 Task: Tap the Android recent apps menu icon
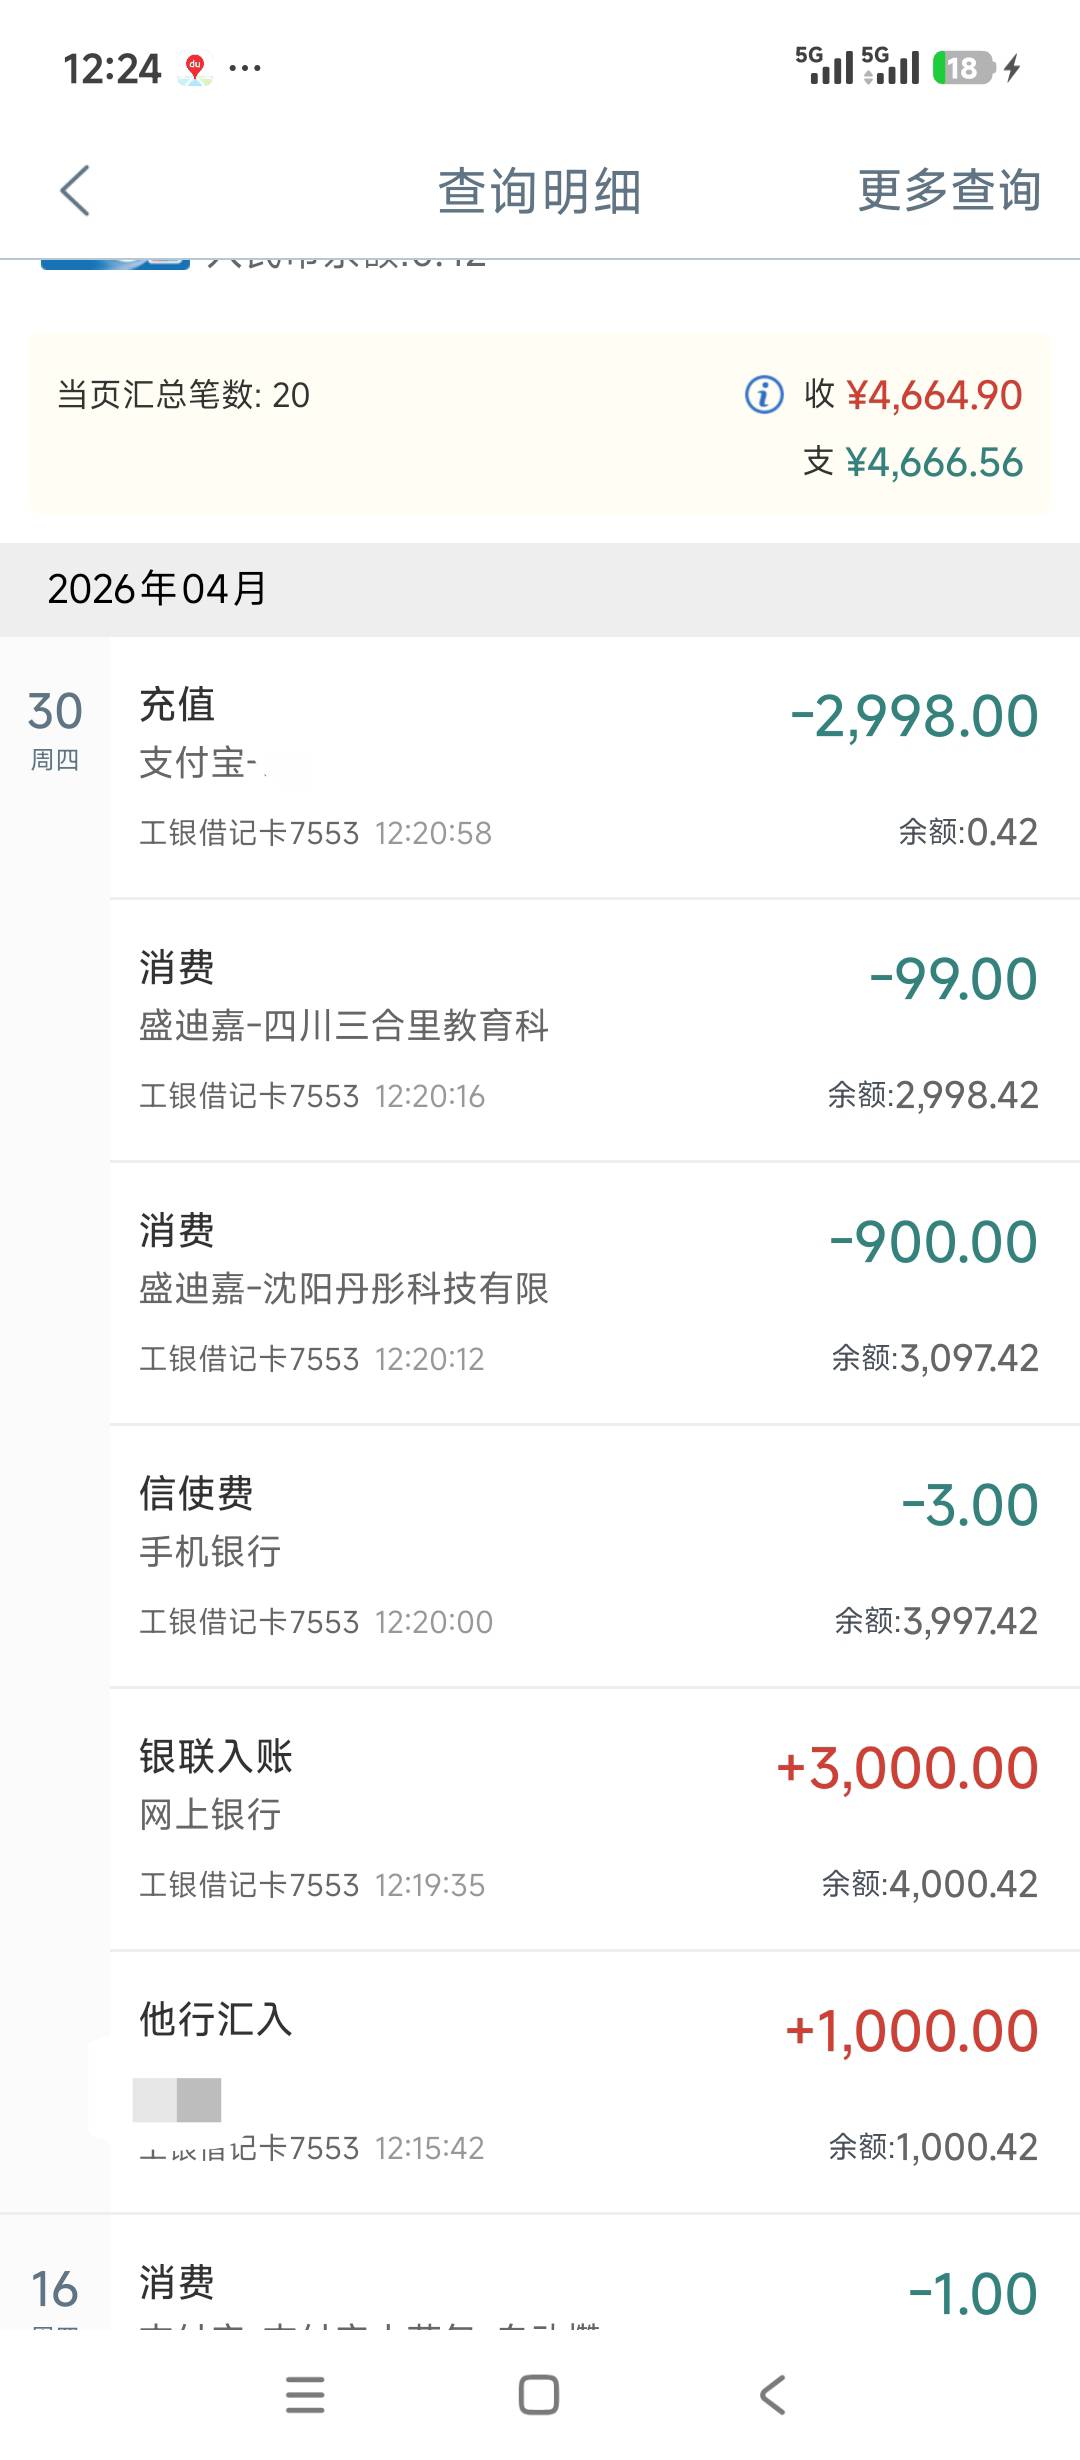[x=305, y=2395]
